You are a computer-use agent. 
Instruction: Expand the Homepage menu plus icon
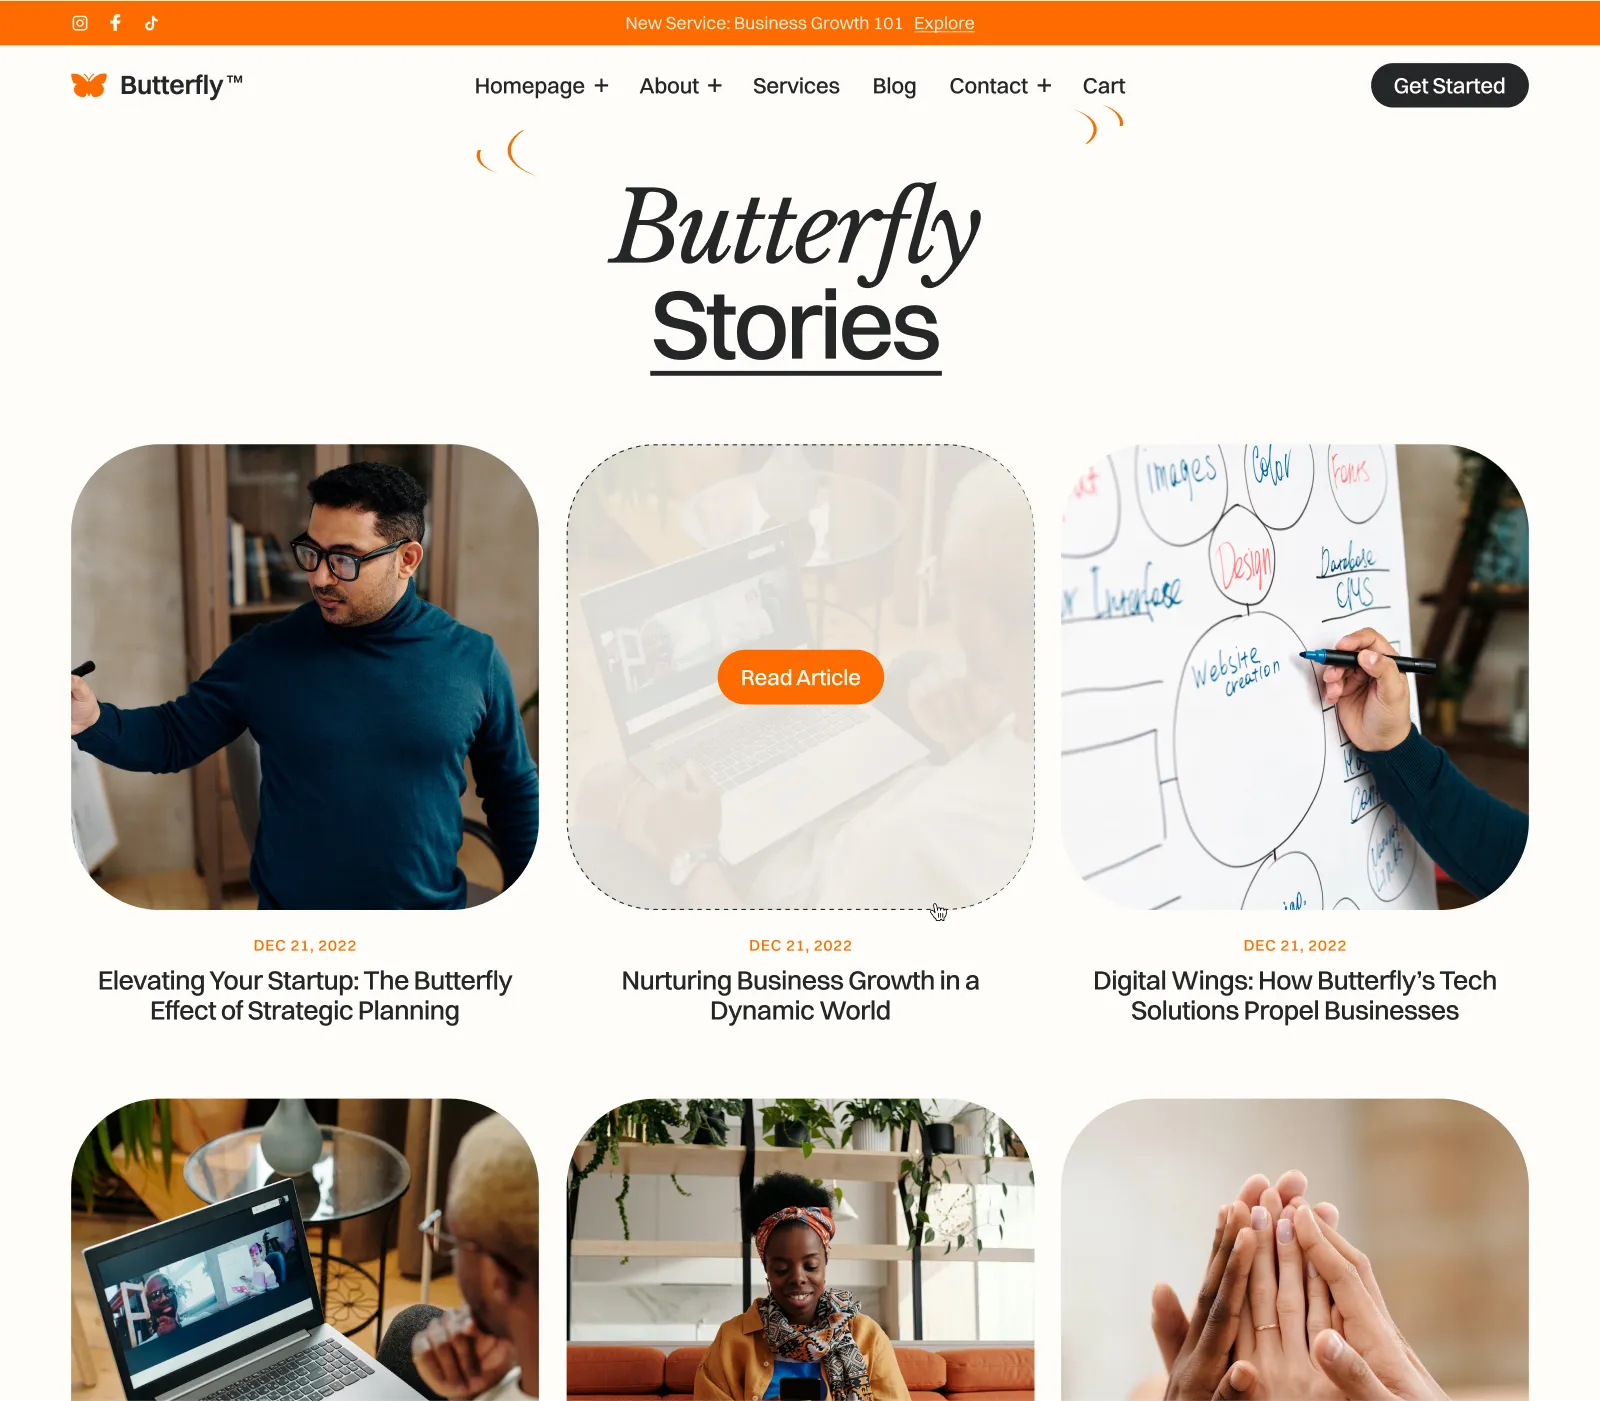pos(601,86)
